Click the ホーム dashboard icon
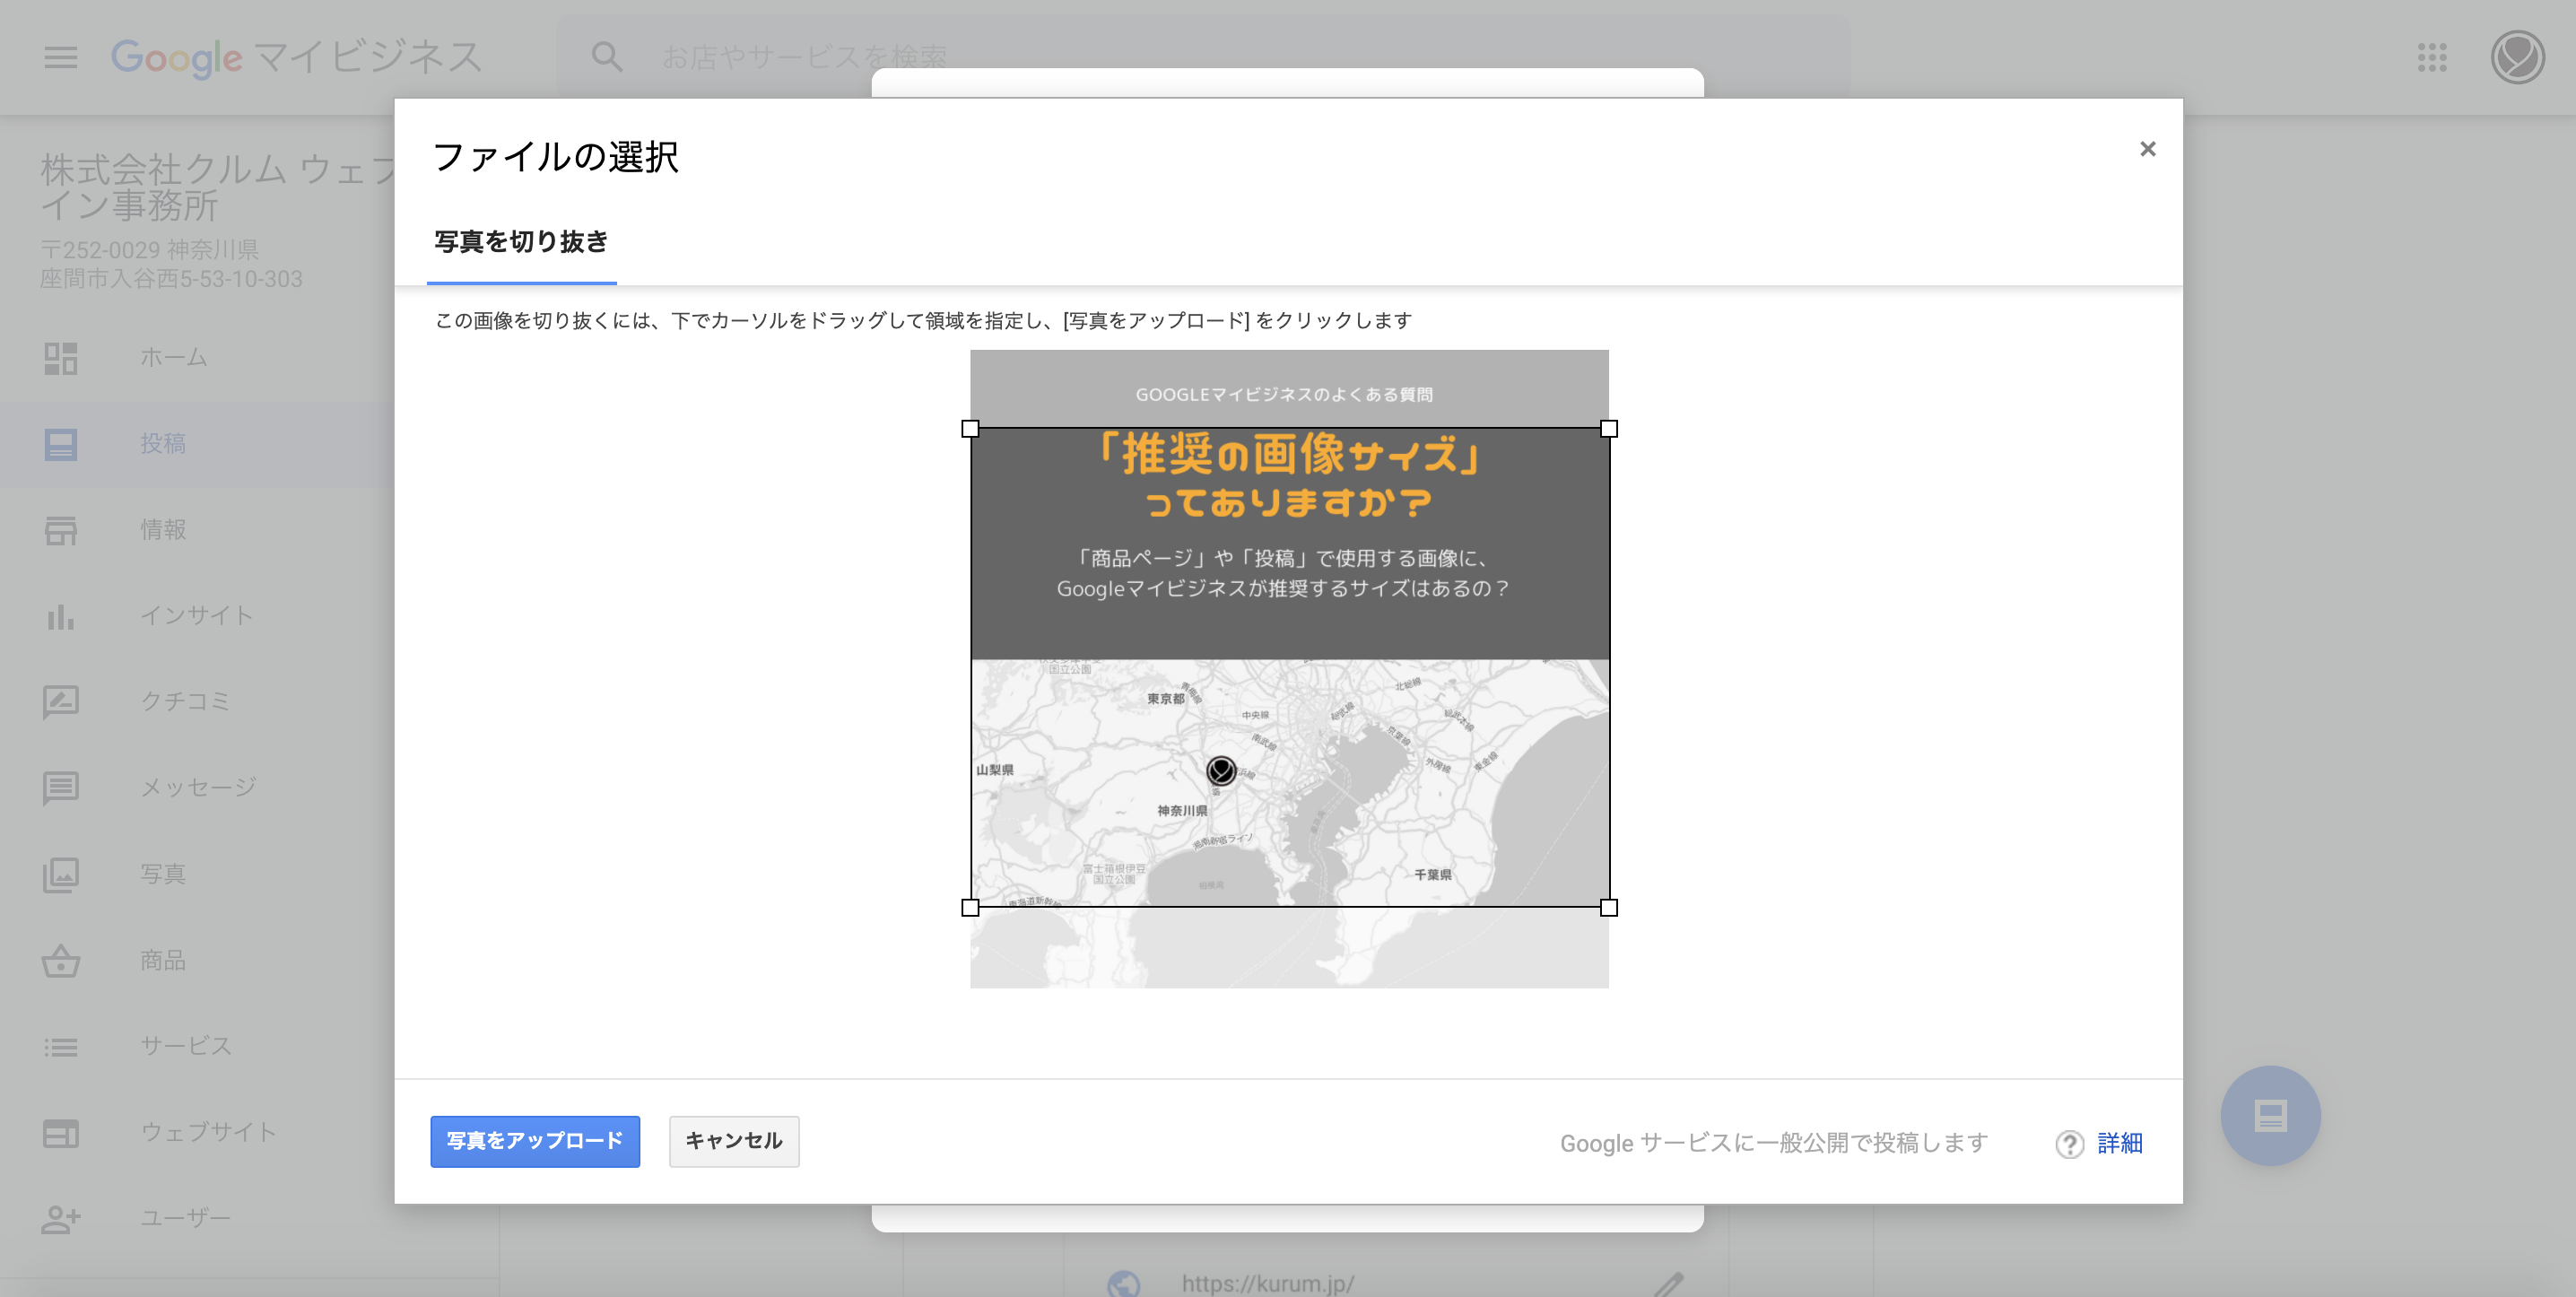The width and height of the screenshot is (2576, 1297). [x=61, y=358]
